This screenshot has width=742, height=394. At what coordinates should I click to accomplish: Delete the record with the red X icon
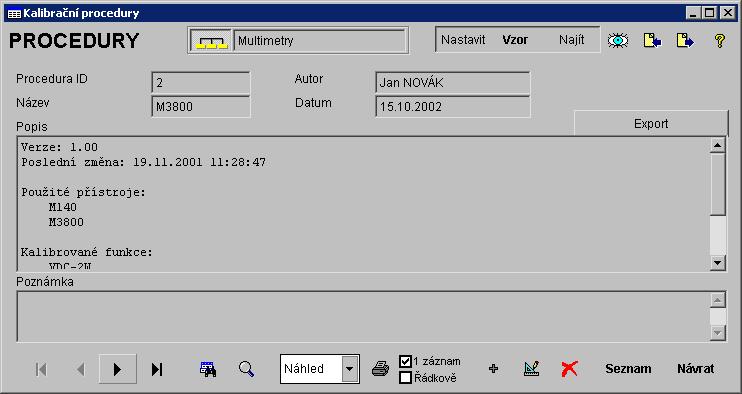click(570, 368)
